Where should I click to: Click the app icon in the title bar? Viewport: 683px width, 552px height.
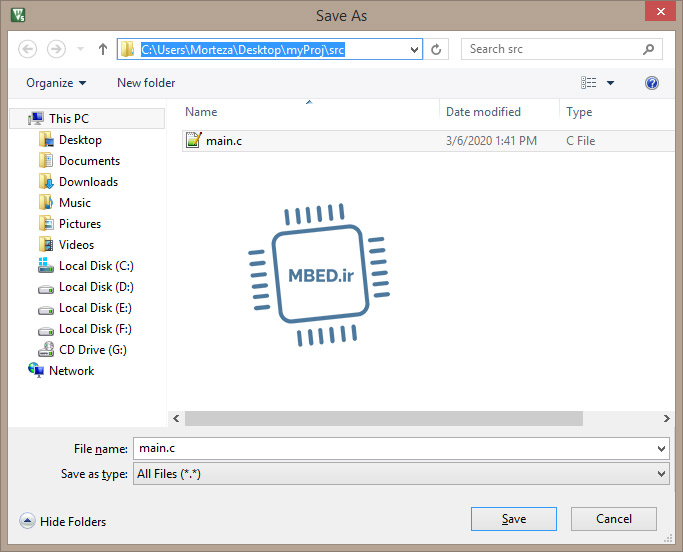point(18,15)
